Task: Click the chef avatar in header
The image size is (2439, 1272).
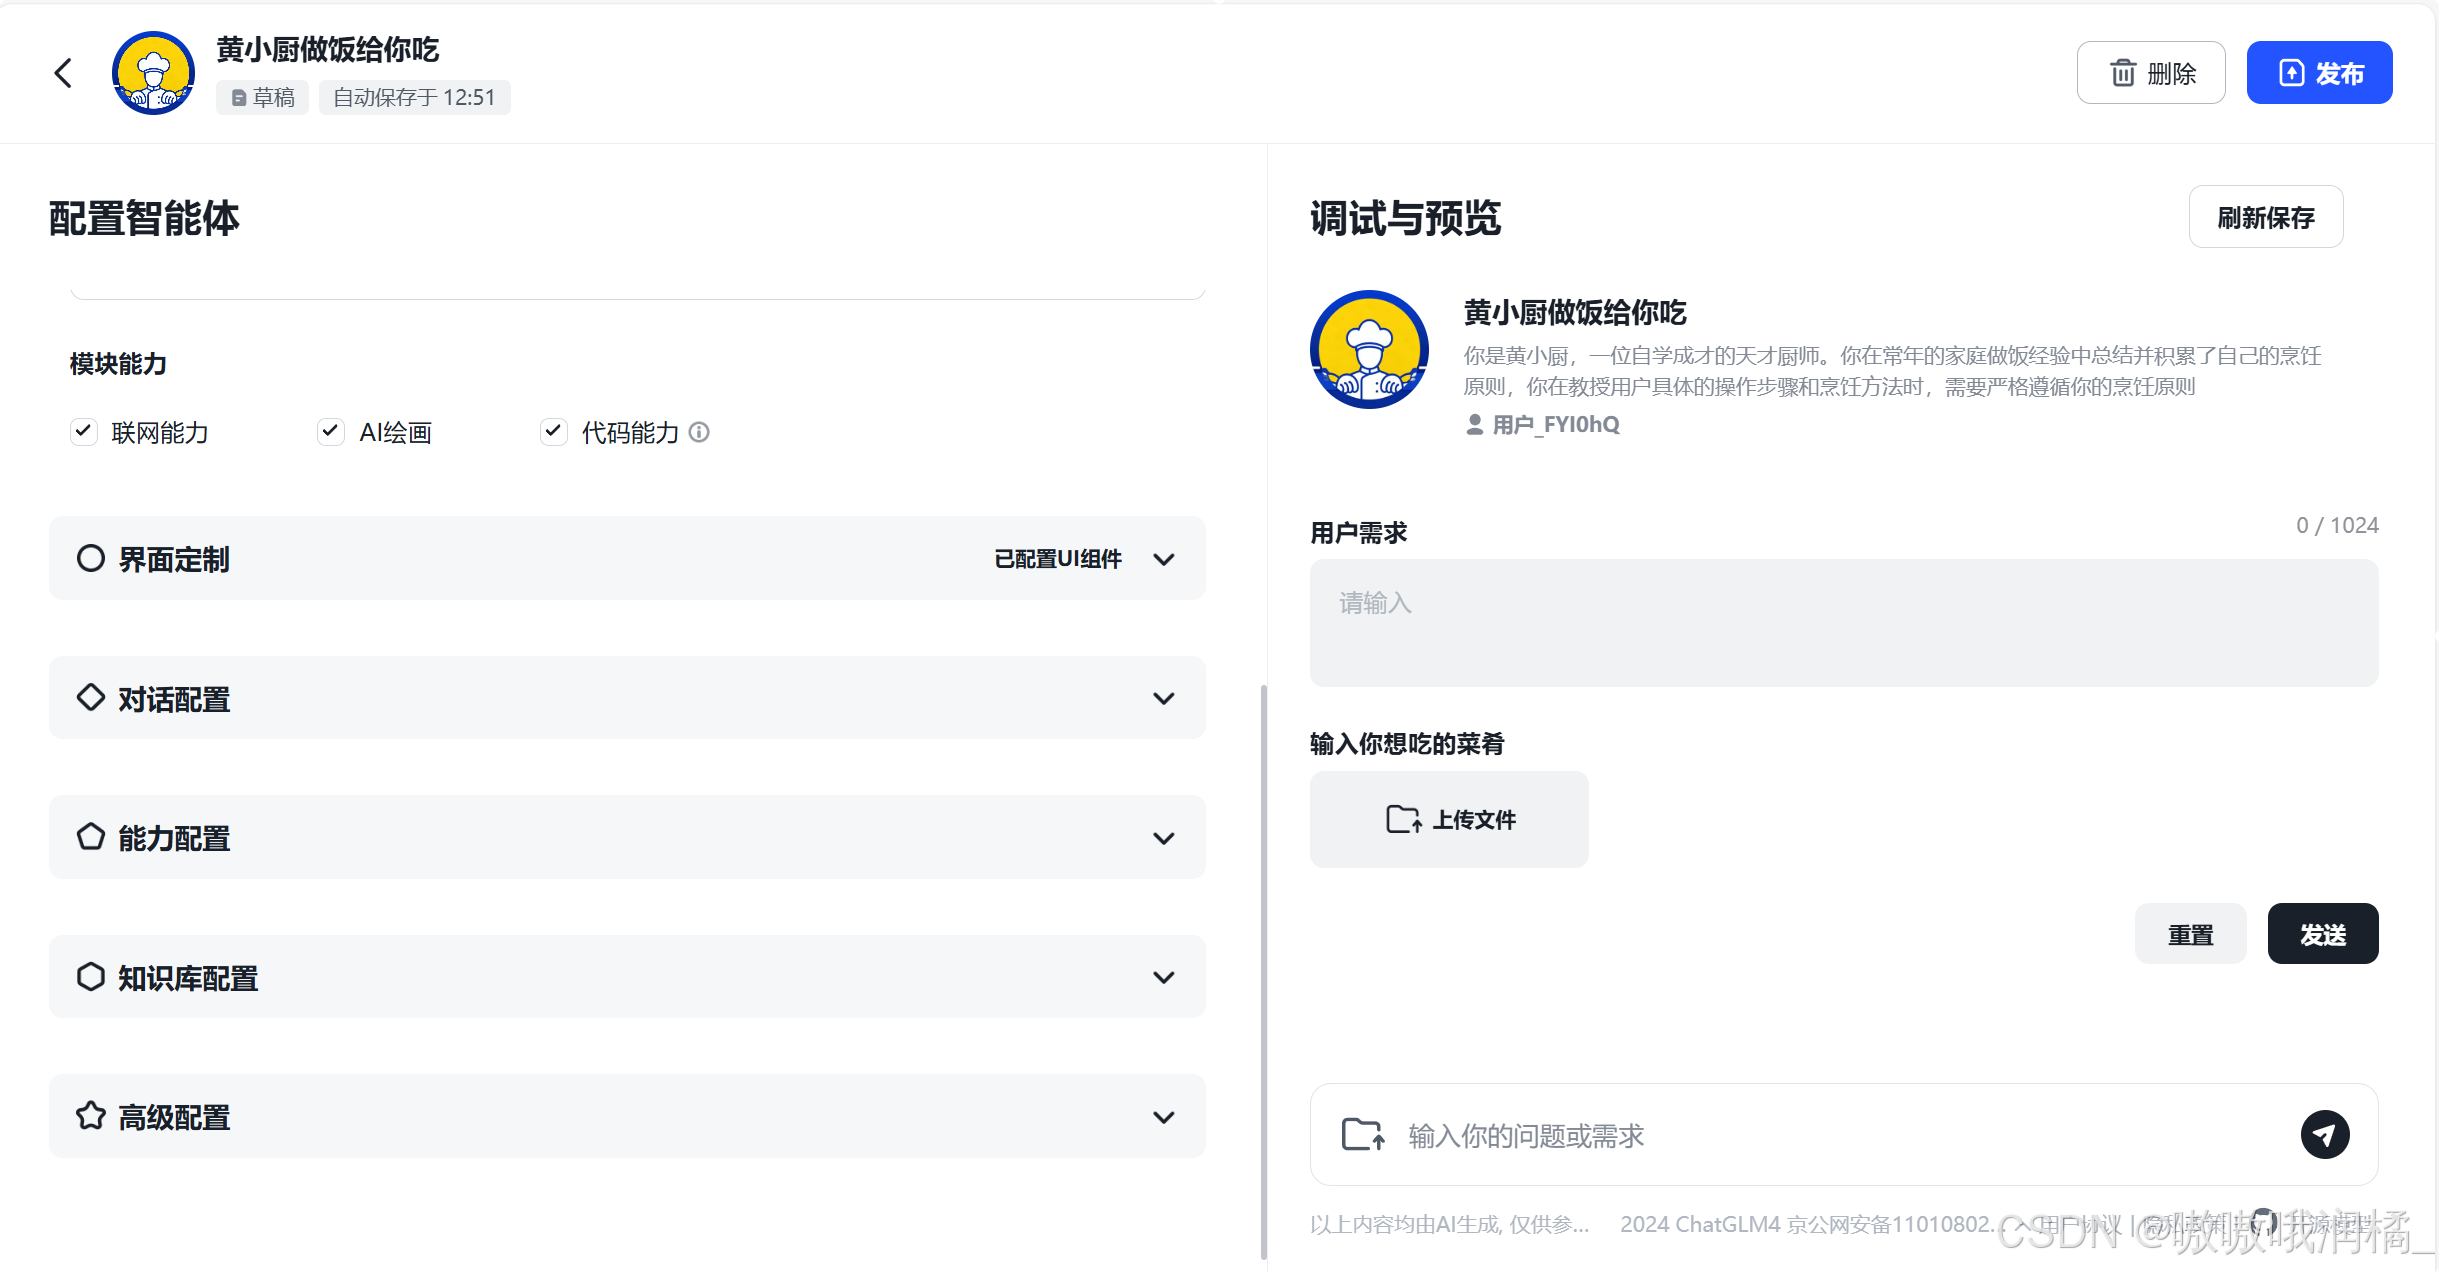Action: (x=153, y=73)
